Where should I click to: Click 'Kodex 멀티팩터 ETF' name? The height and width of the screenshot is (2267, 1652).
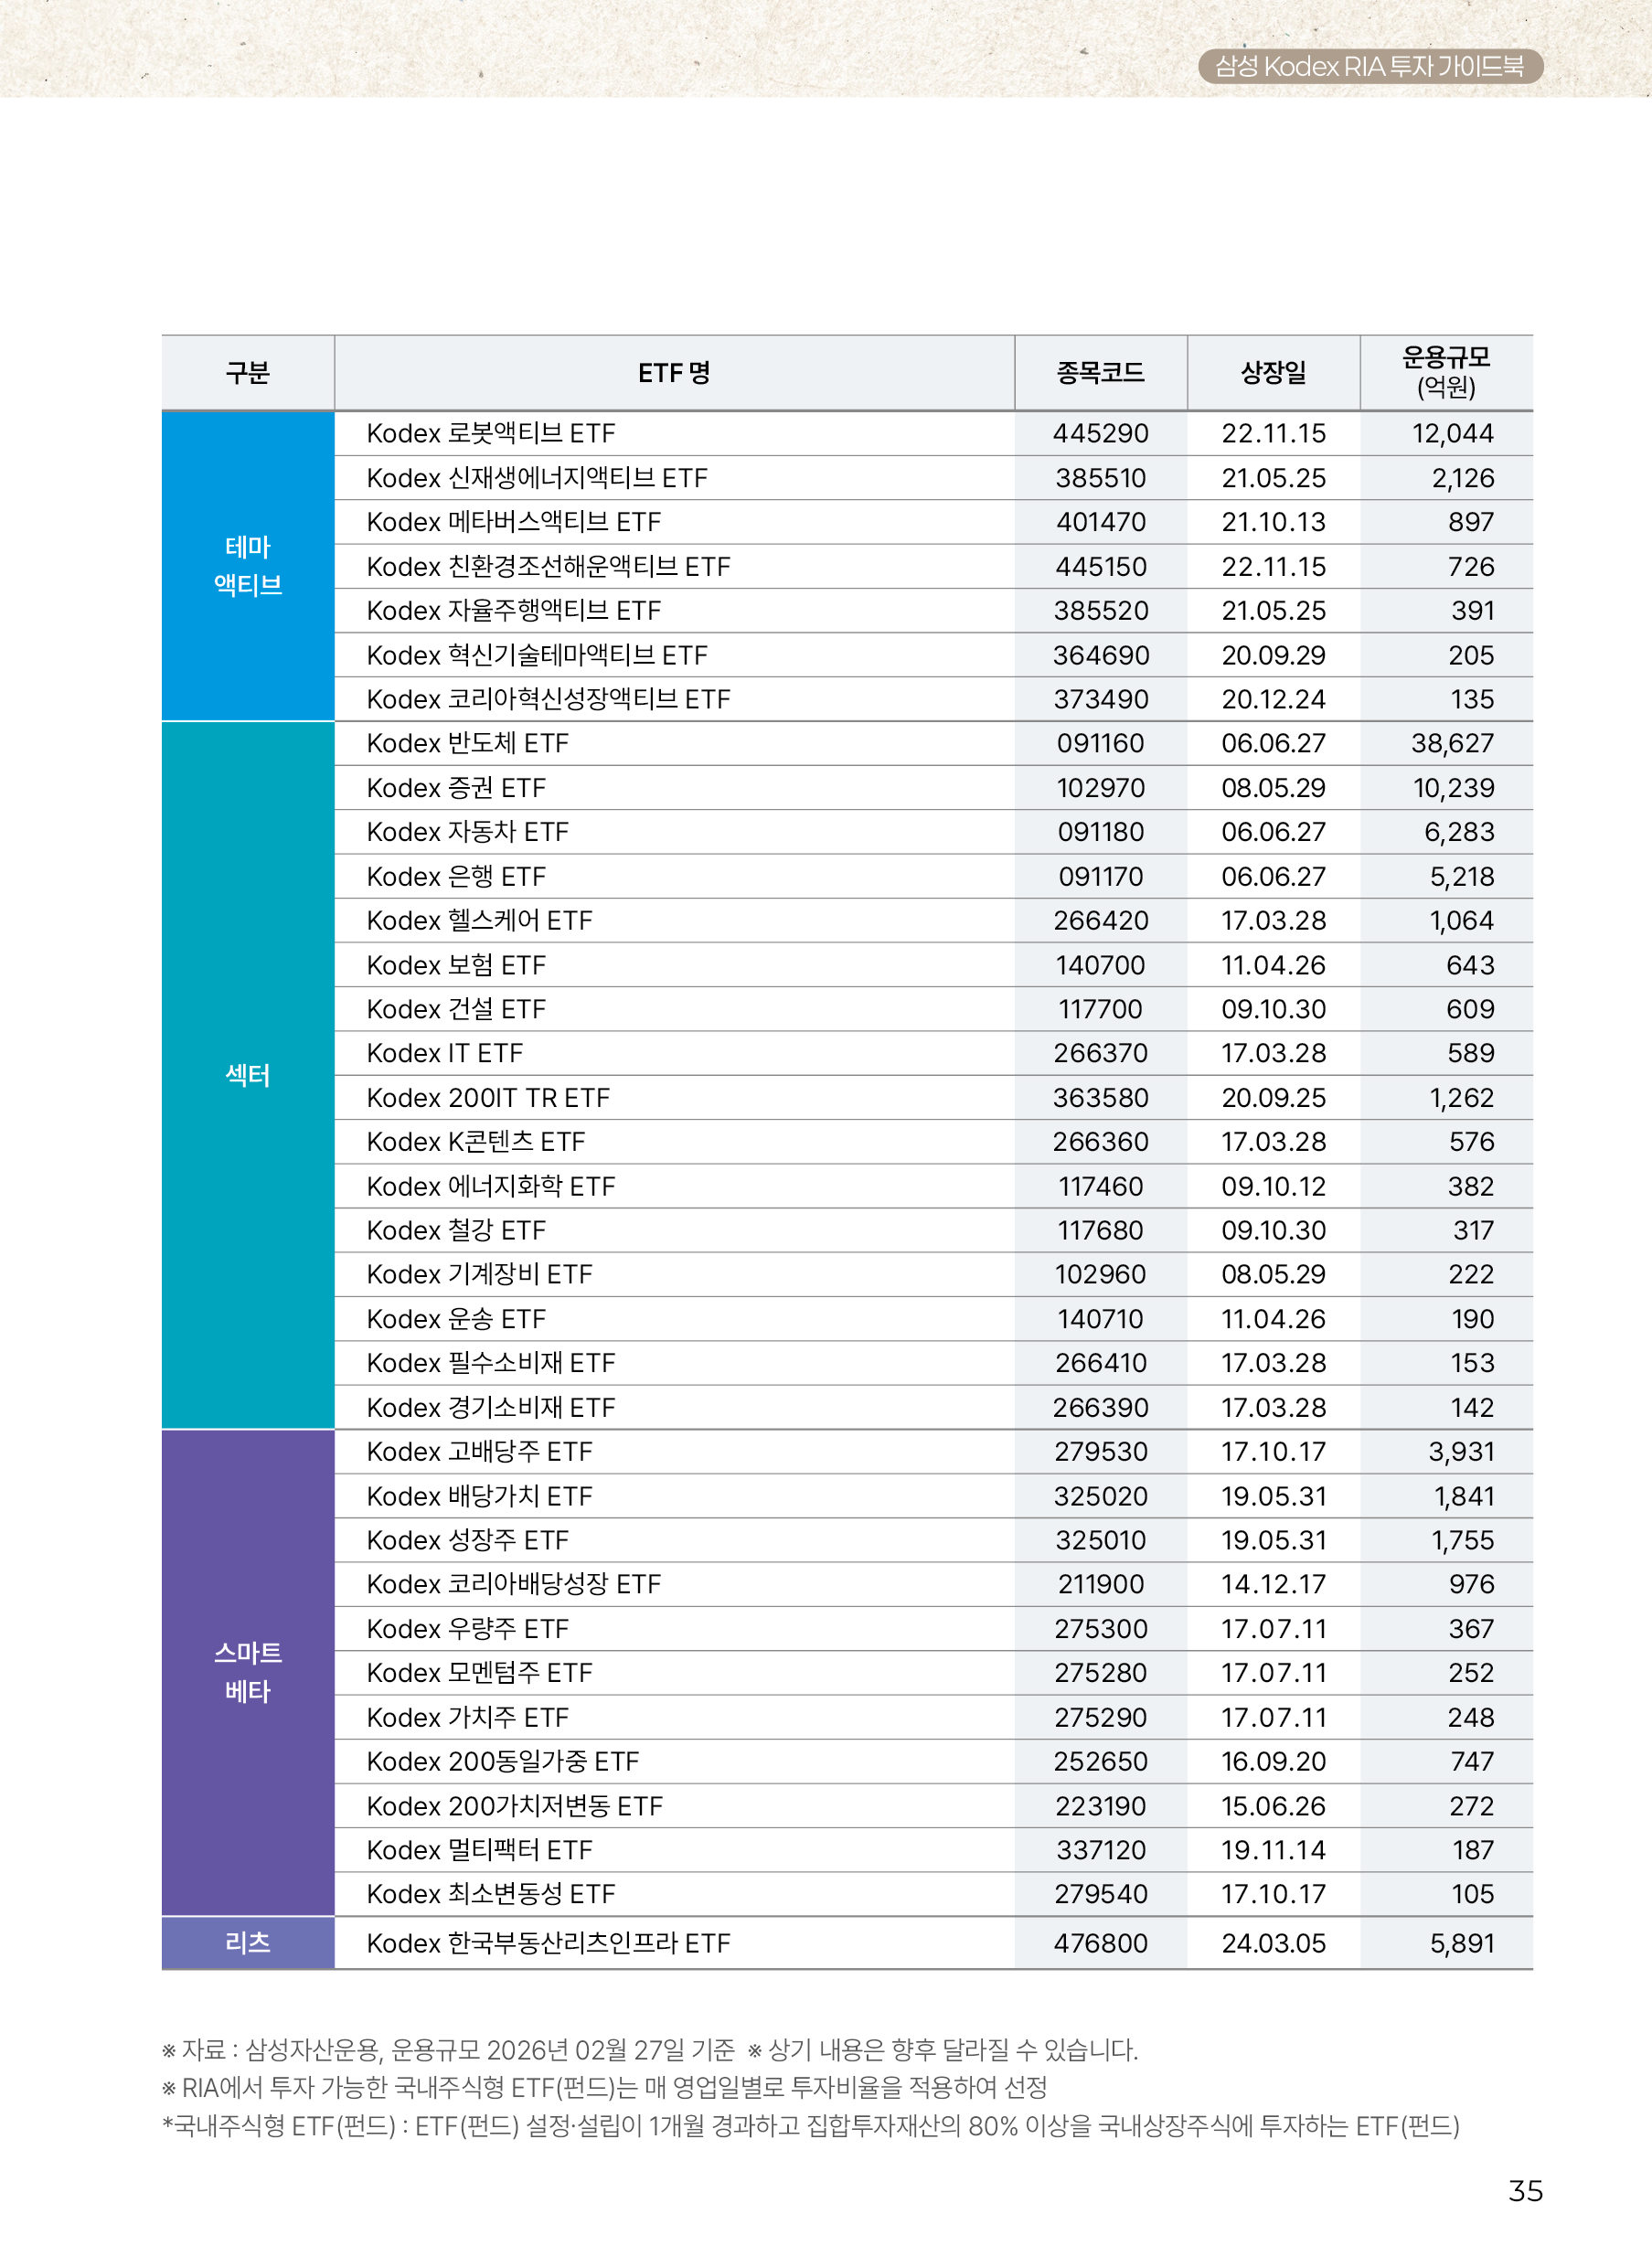[480, 1851]
